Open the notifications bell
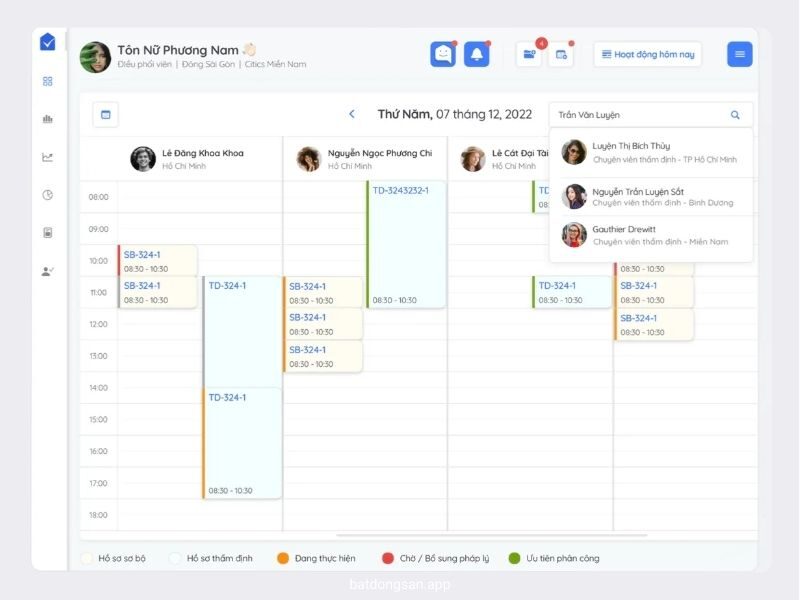Image resolution: width=800 pixels, height=600 pixels. (x=477, y=54)
